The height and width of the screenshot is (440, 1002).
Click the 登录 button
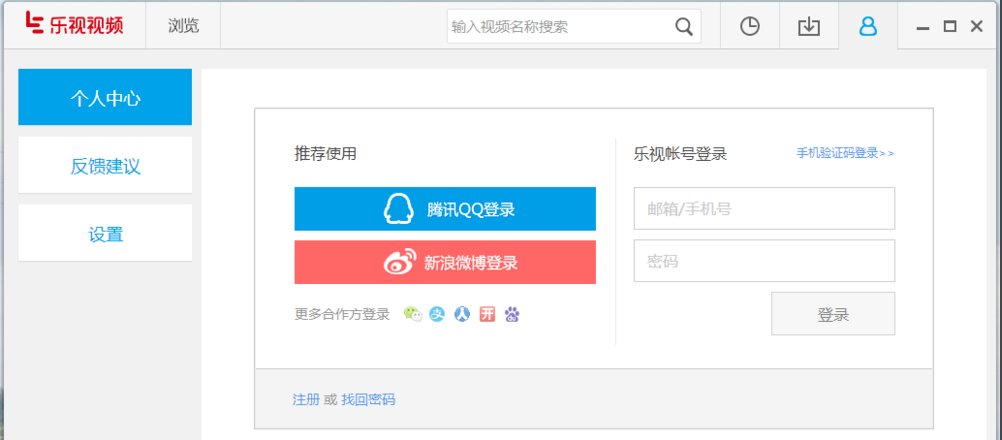(833, 314)
